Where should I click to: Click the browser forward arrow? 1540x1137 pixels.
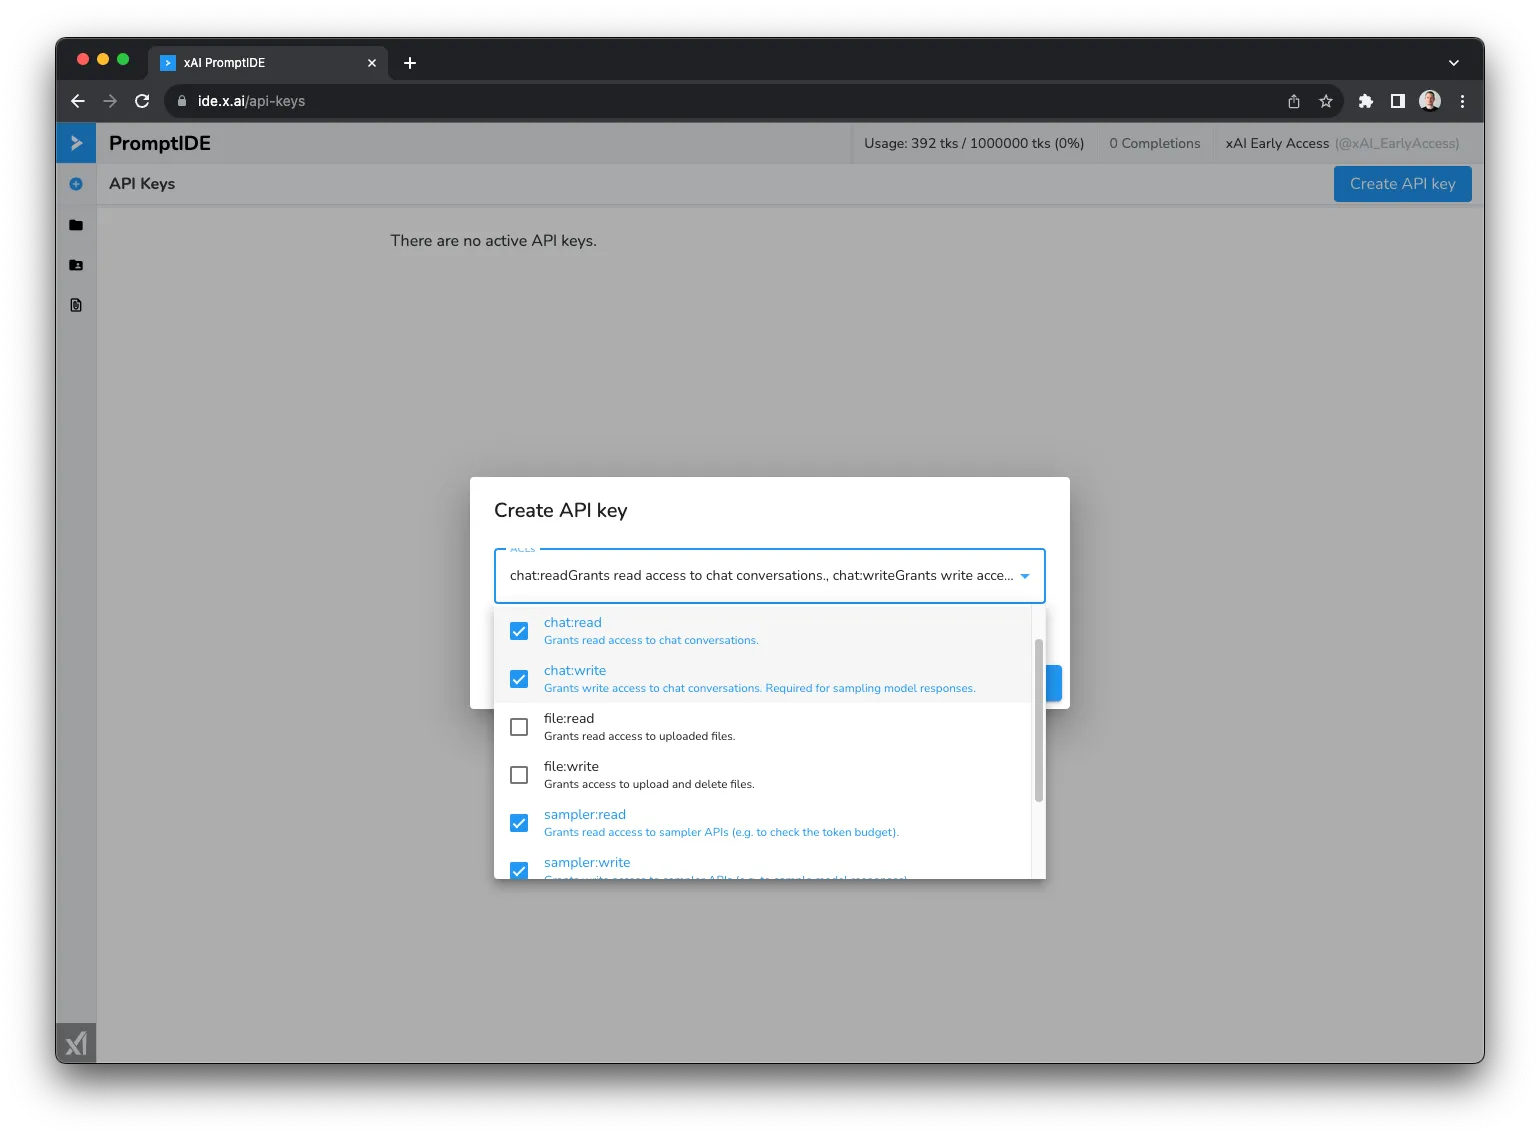pos(110,101)
